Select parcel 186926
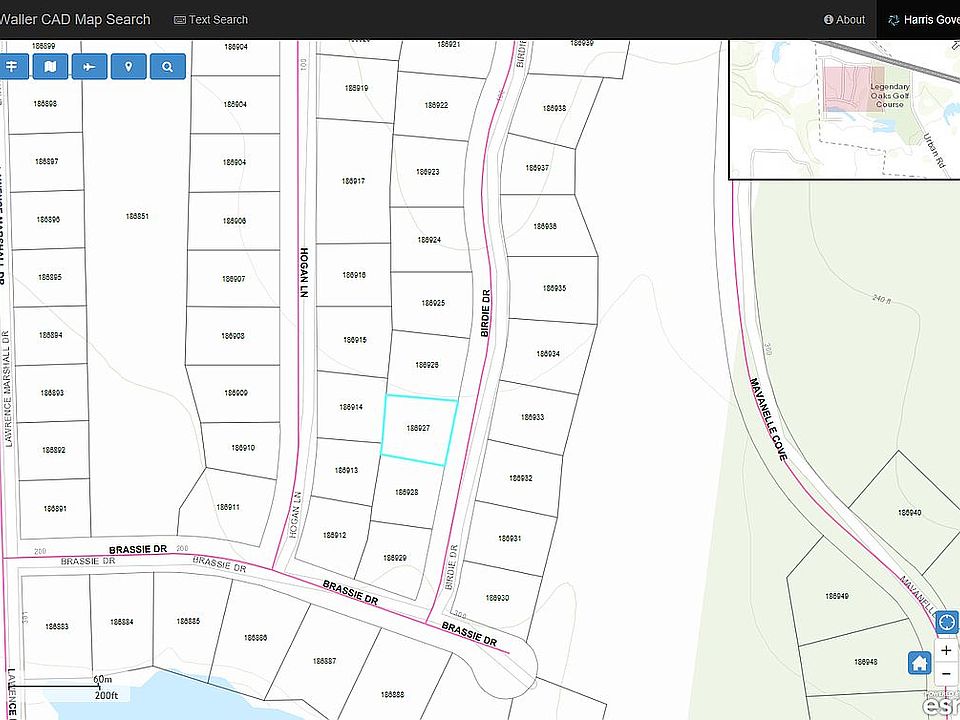Image resolution: width=960 pixels, height=720 pixels. (x=427, y=365)
